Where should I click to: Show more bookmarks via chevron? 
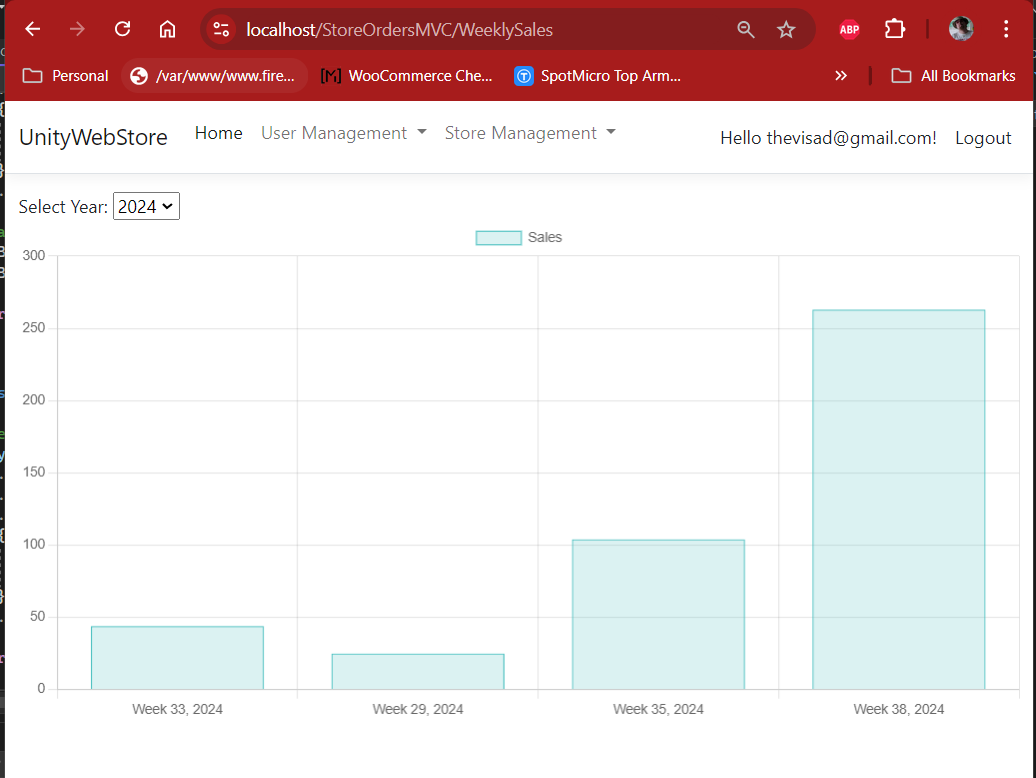[x=841, y=76]
